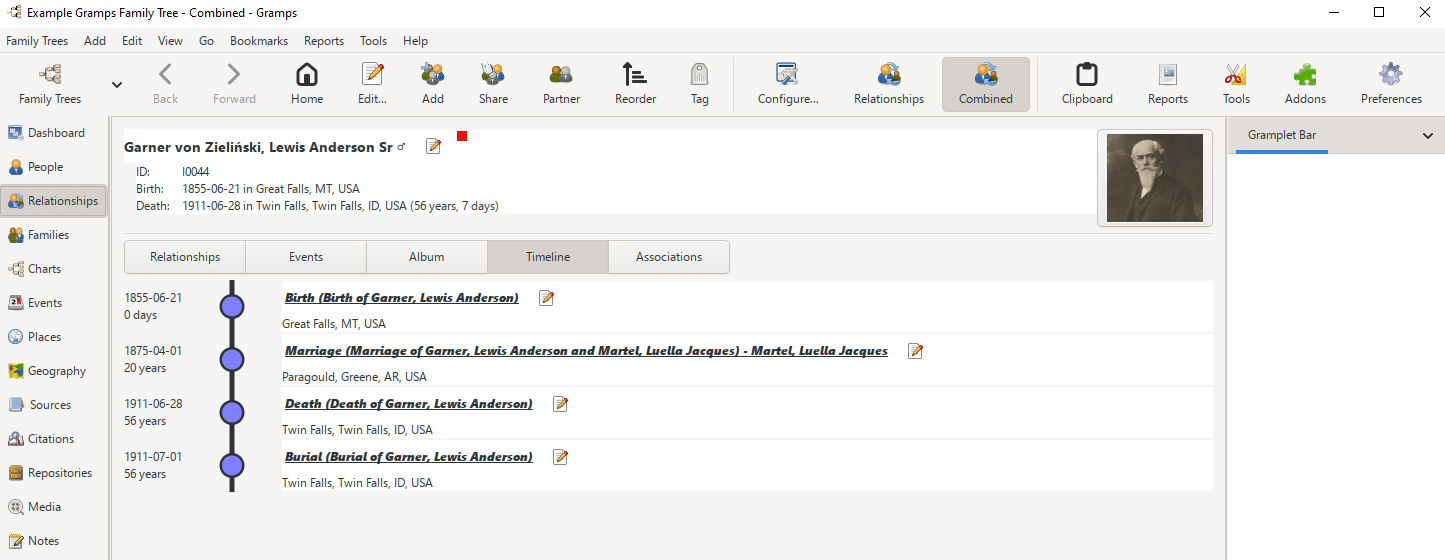Edit person Garner von Zieliński via pencil icon
This screenshot has height=560, width=1445.
coord(434,146)
